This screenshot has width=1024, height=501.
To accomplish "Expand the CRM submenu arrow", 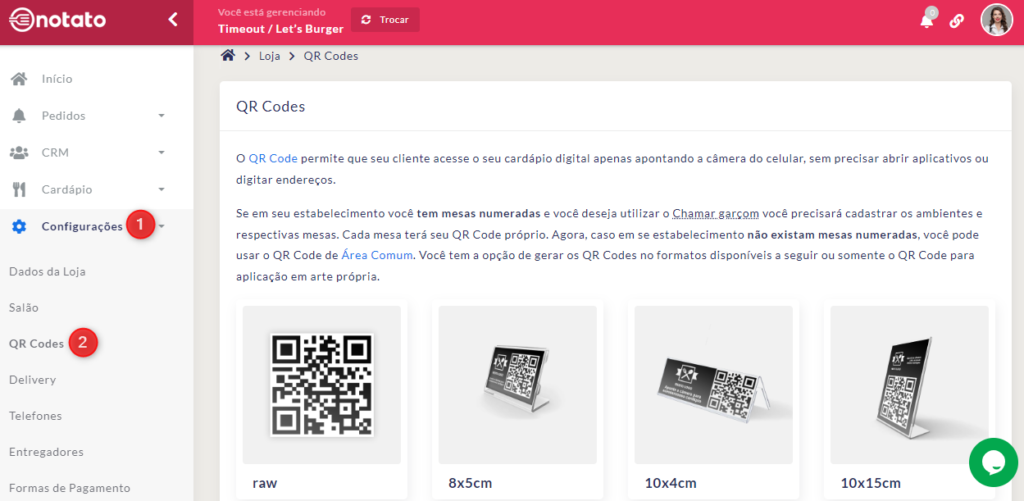I will point(161,153).
